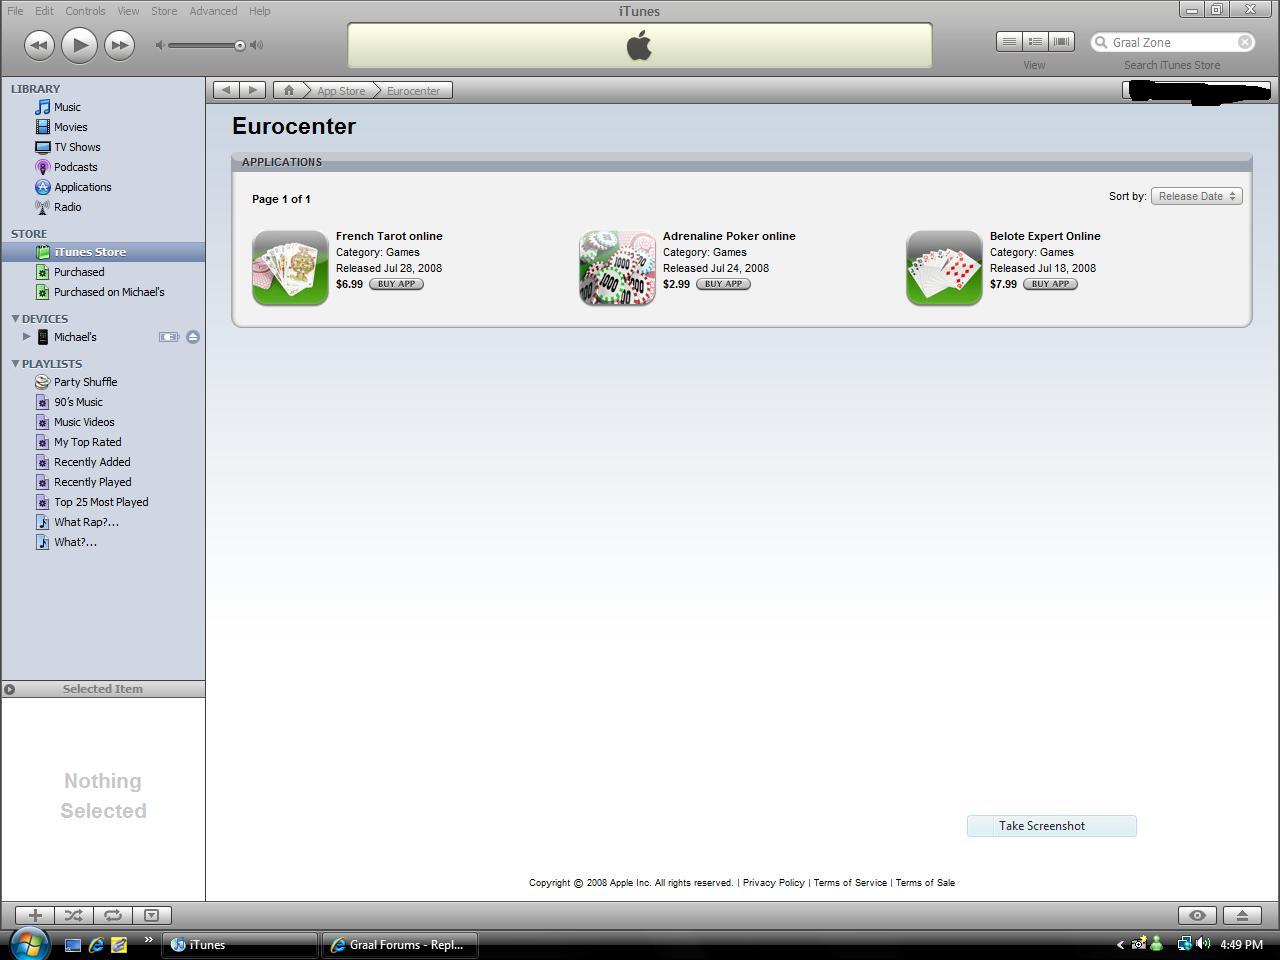Screen dimensions: 1280x960
Task: Buy the Adrenaline Poker online app
Action: point(723,284)
